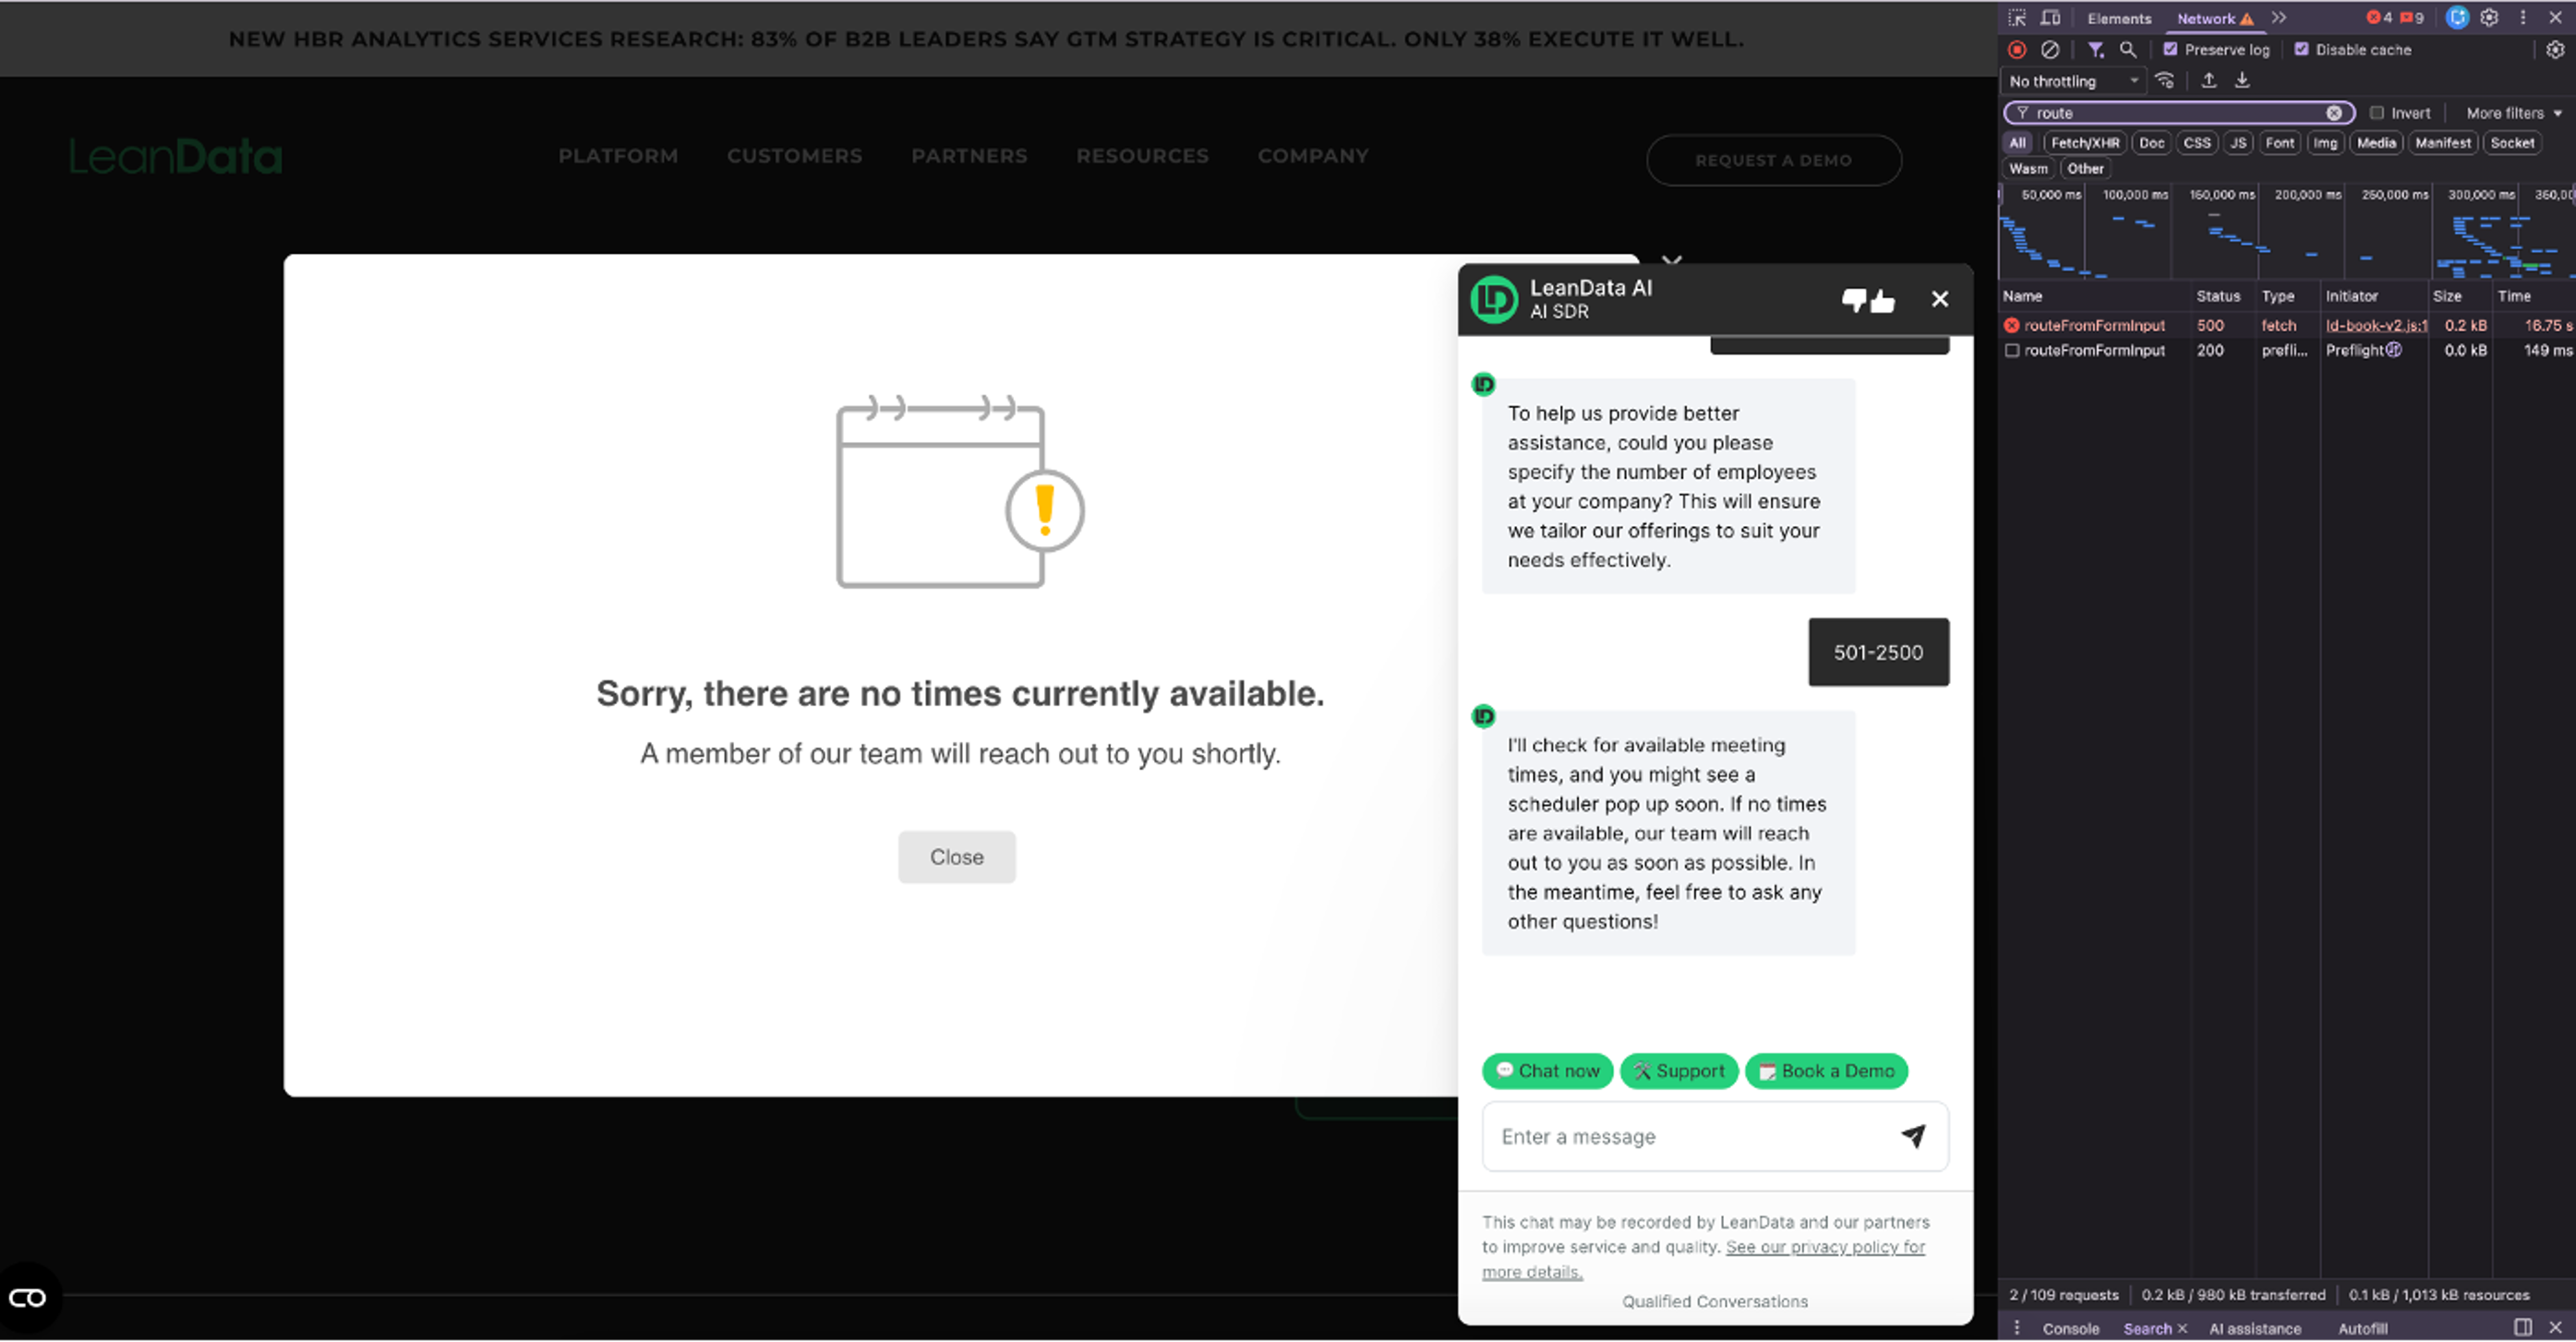Stop recording network log
This screenshot has width=2576, height=1342.
click(x=2017, y=49)
